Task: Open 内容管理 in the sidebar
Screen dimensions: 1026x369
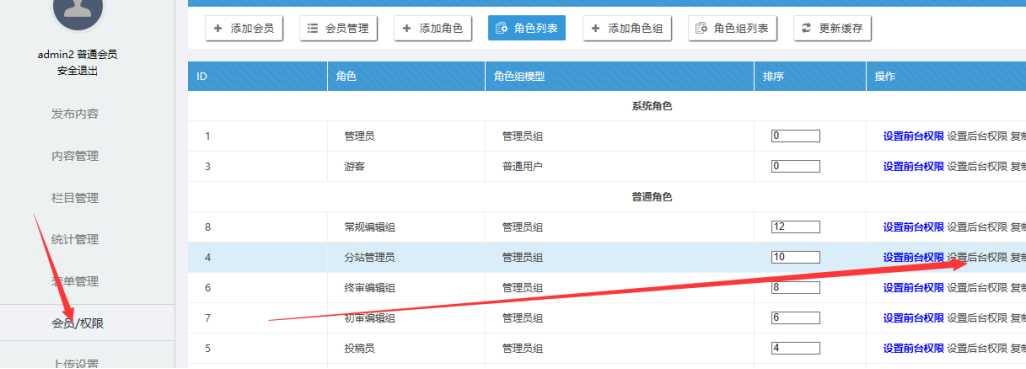Action: [x=75, y=156]
